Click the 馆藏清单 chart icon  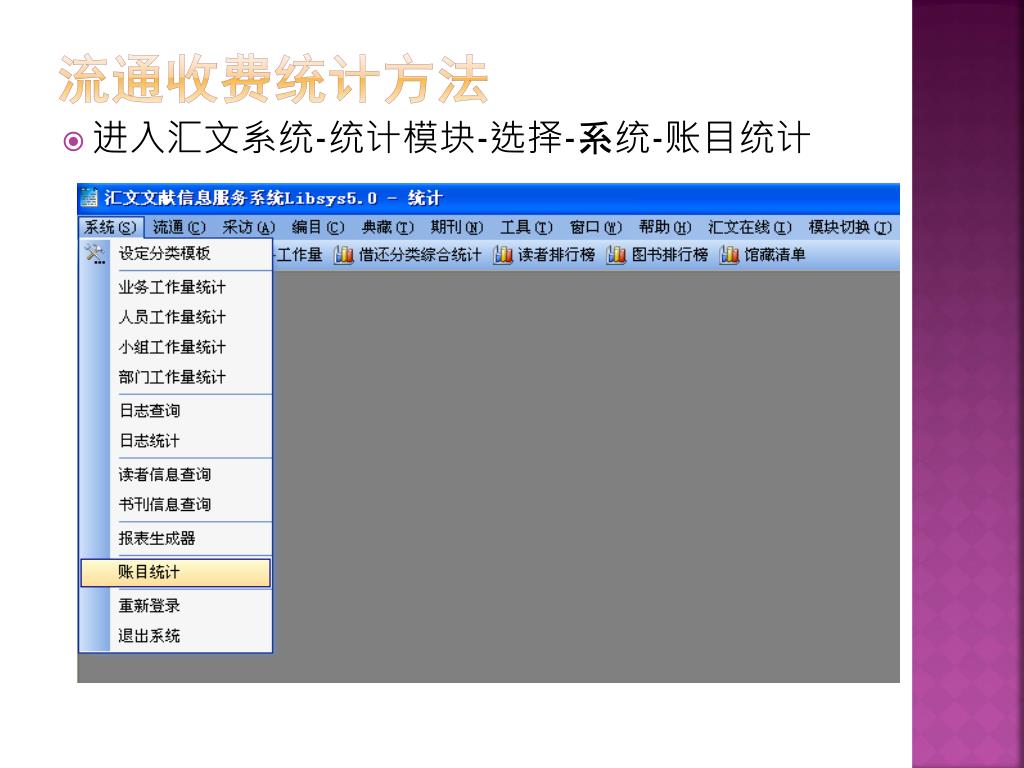click(x=729, y=255)
